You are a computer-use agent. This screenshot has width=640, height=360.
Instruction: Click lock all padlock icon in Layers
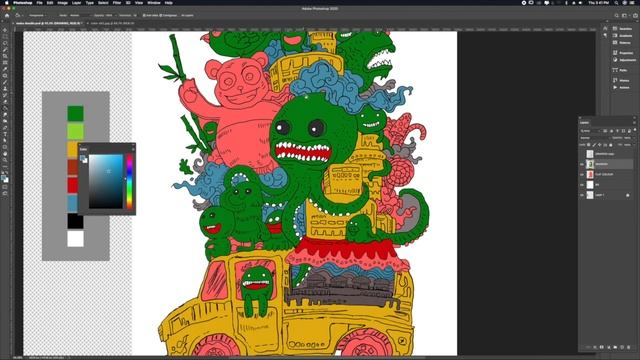click(611, 145)
